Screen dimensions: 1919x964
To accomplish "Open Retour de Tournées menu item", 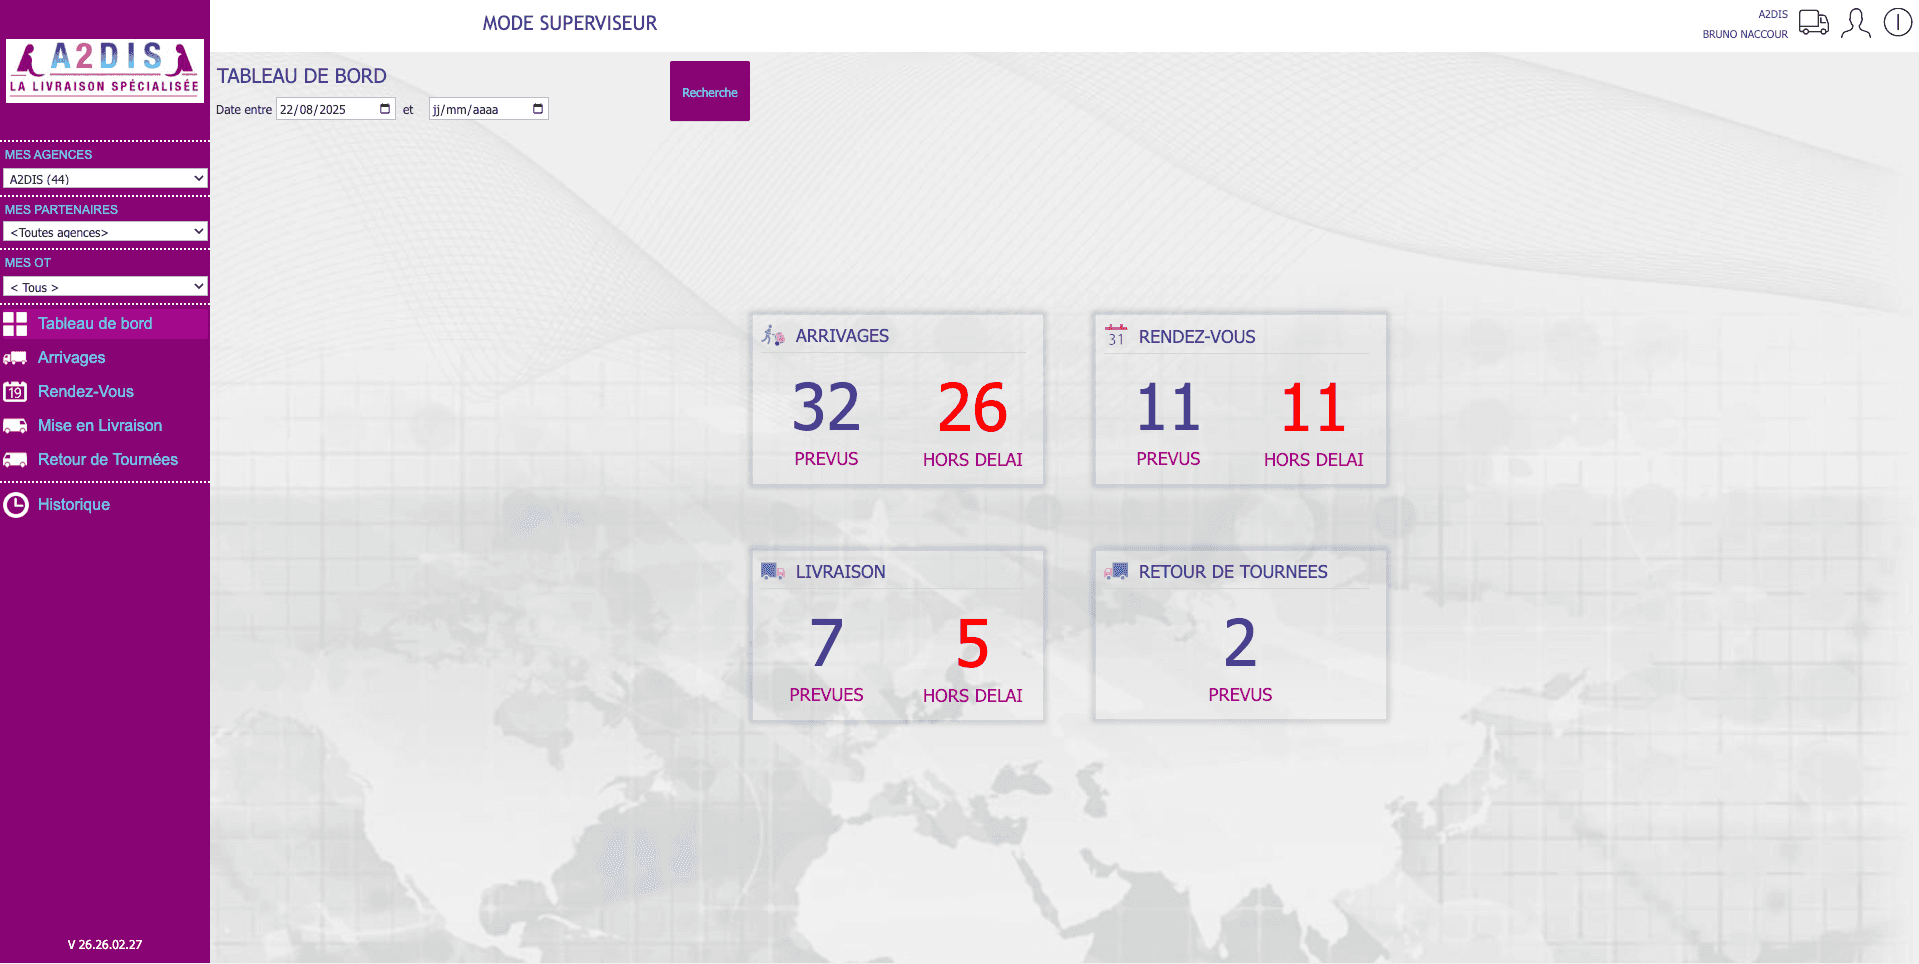I will 107,460.
